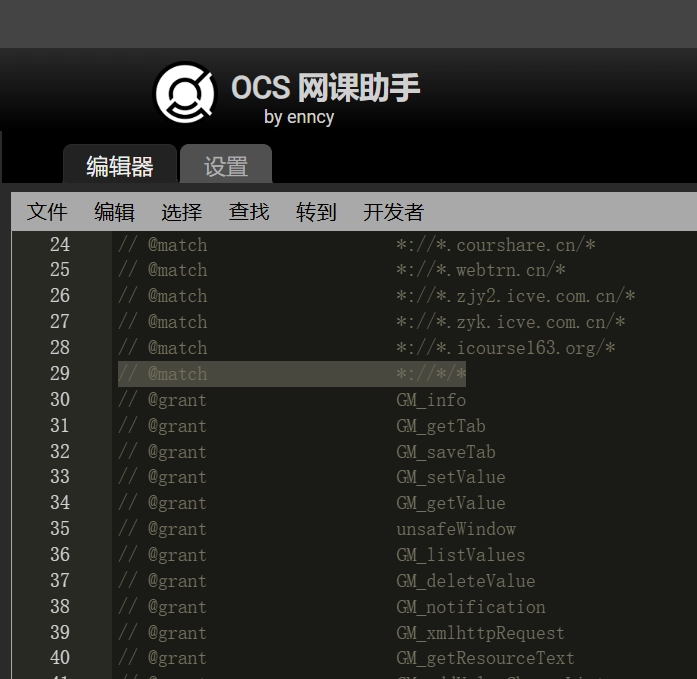697x679 pixels.
Task: Click the OCS script logo icon
Action: (x=184, y=94)
